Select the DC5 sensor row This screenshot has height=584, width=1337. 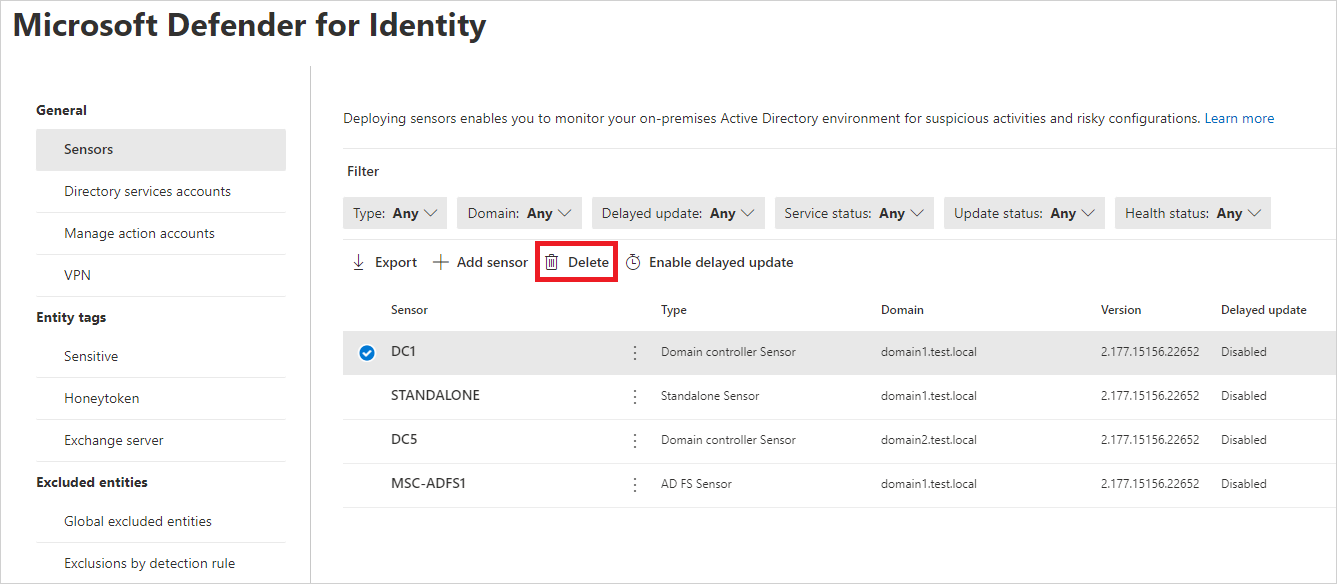coord(366,439)
